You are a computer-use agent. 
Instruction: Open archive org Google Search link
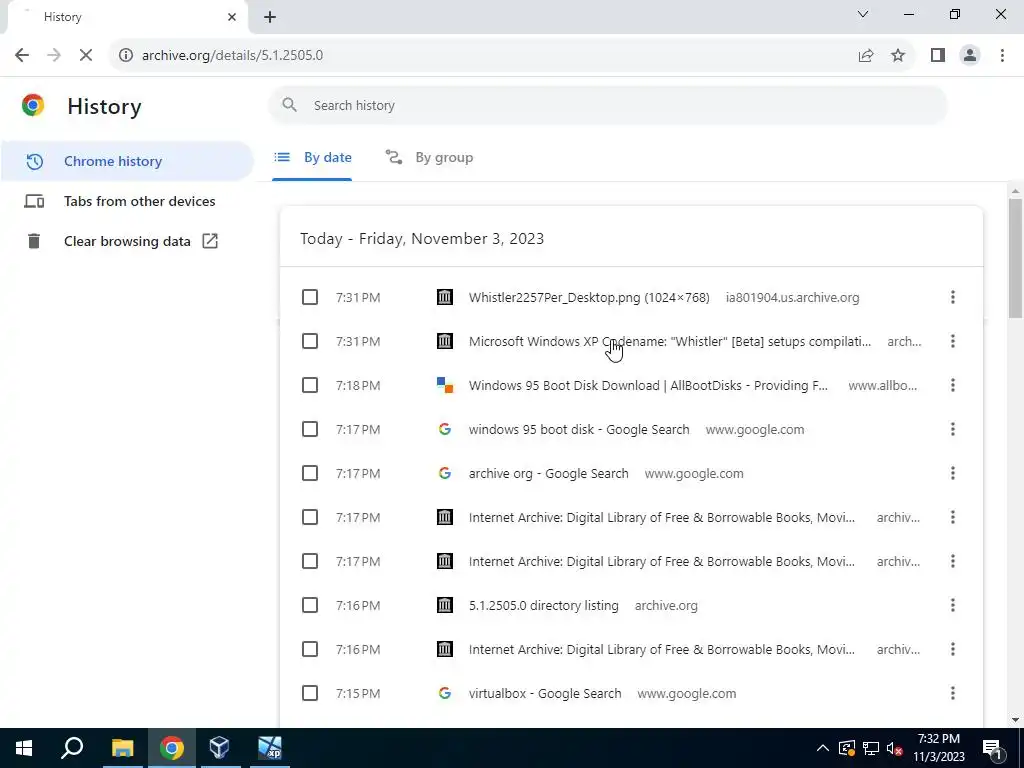tap(549, 473)
